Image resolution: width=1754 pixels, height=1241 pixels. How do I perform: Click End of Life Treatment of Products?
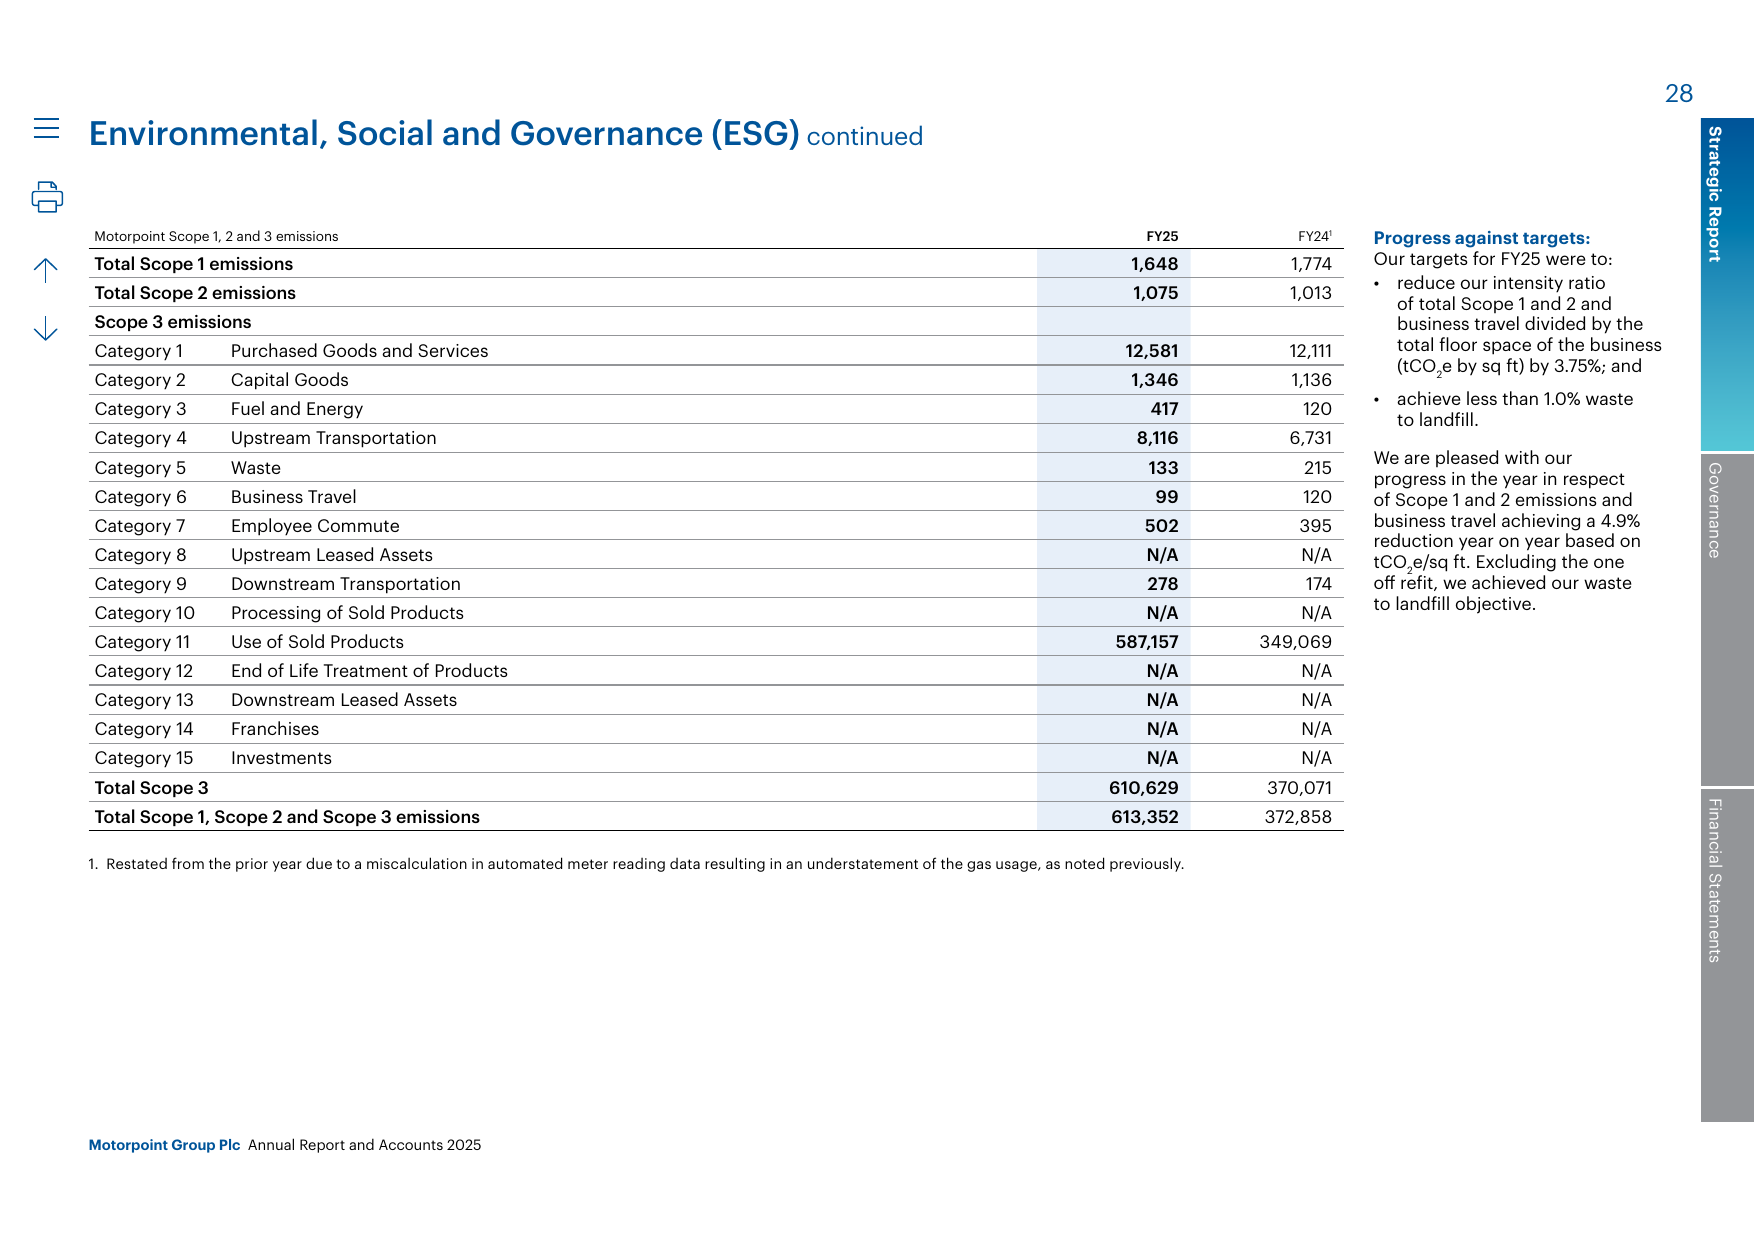(x=370, y=671)
